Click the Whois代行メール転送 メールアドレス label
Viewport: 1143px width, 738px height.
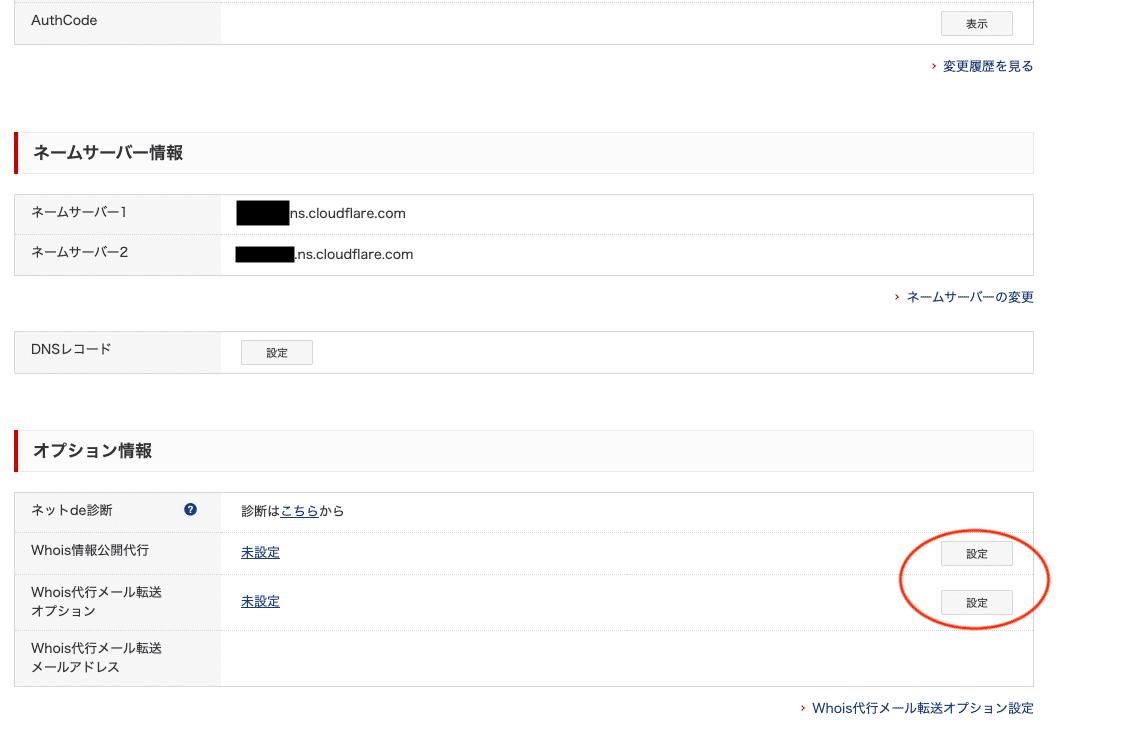96,657
